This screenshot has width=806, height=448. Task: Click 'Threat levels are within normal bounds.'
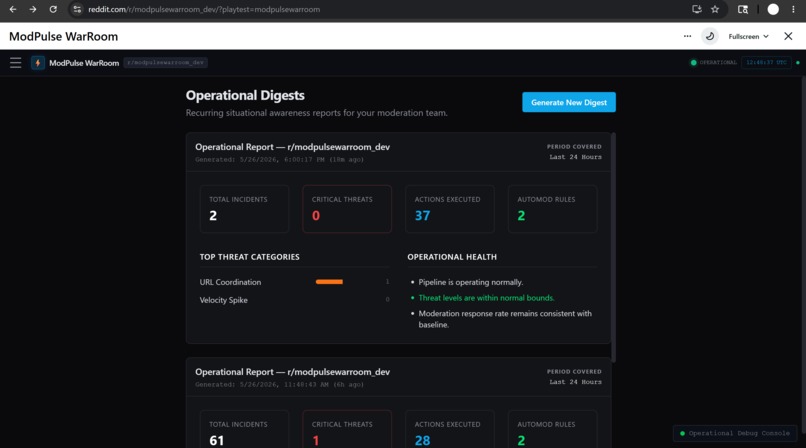486,298
